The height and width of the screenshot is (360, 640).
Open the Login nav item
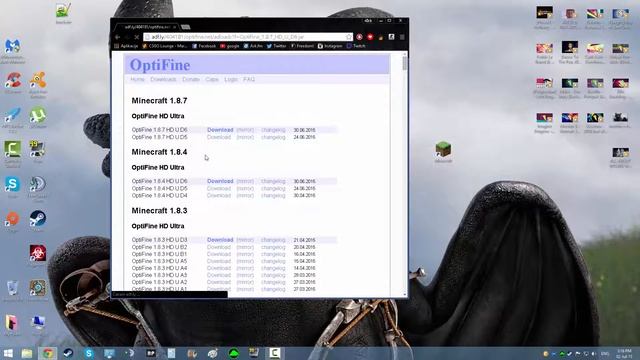231,79
